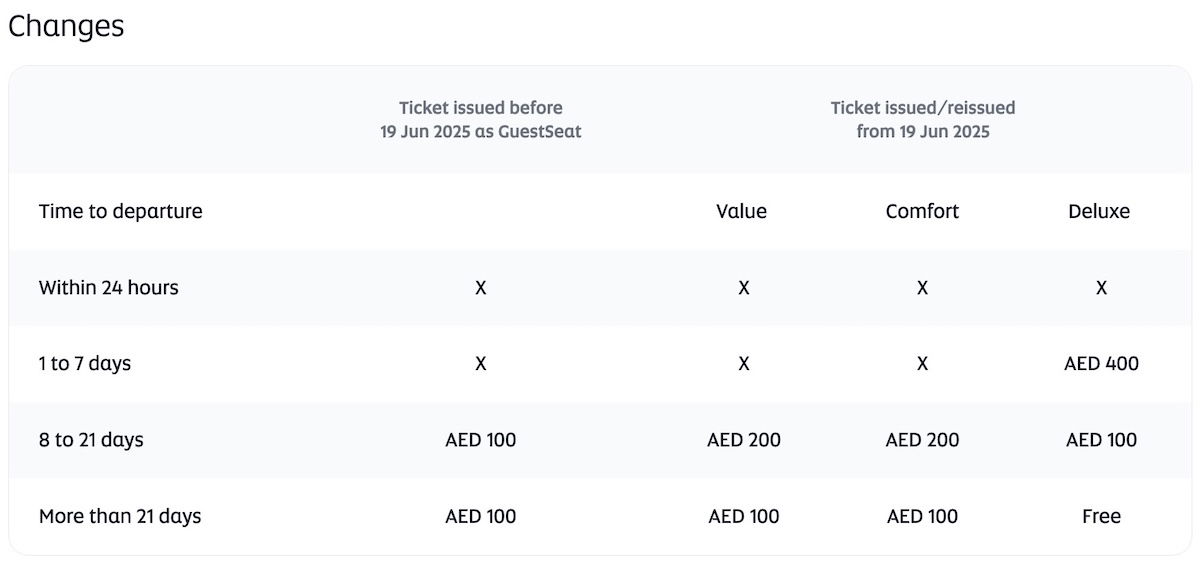Click 'Ticket issued/reissued from 19 Jun 2025' header
The image size is (1200, 564).
point(923,119)
